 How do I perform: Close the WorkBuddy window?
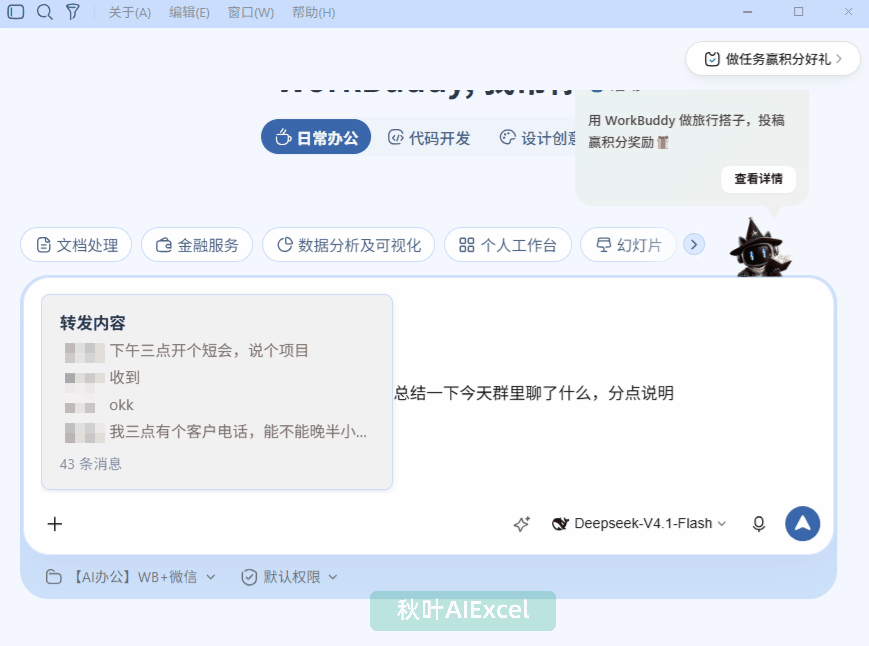(x=848, y=12)
